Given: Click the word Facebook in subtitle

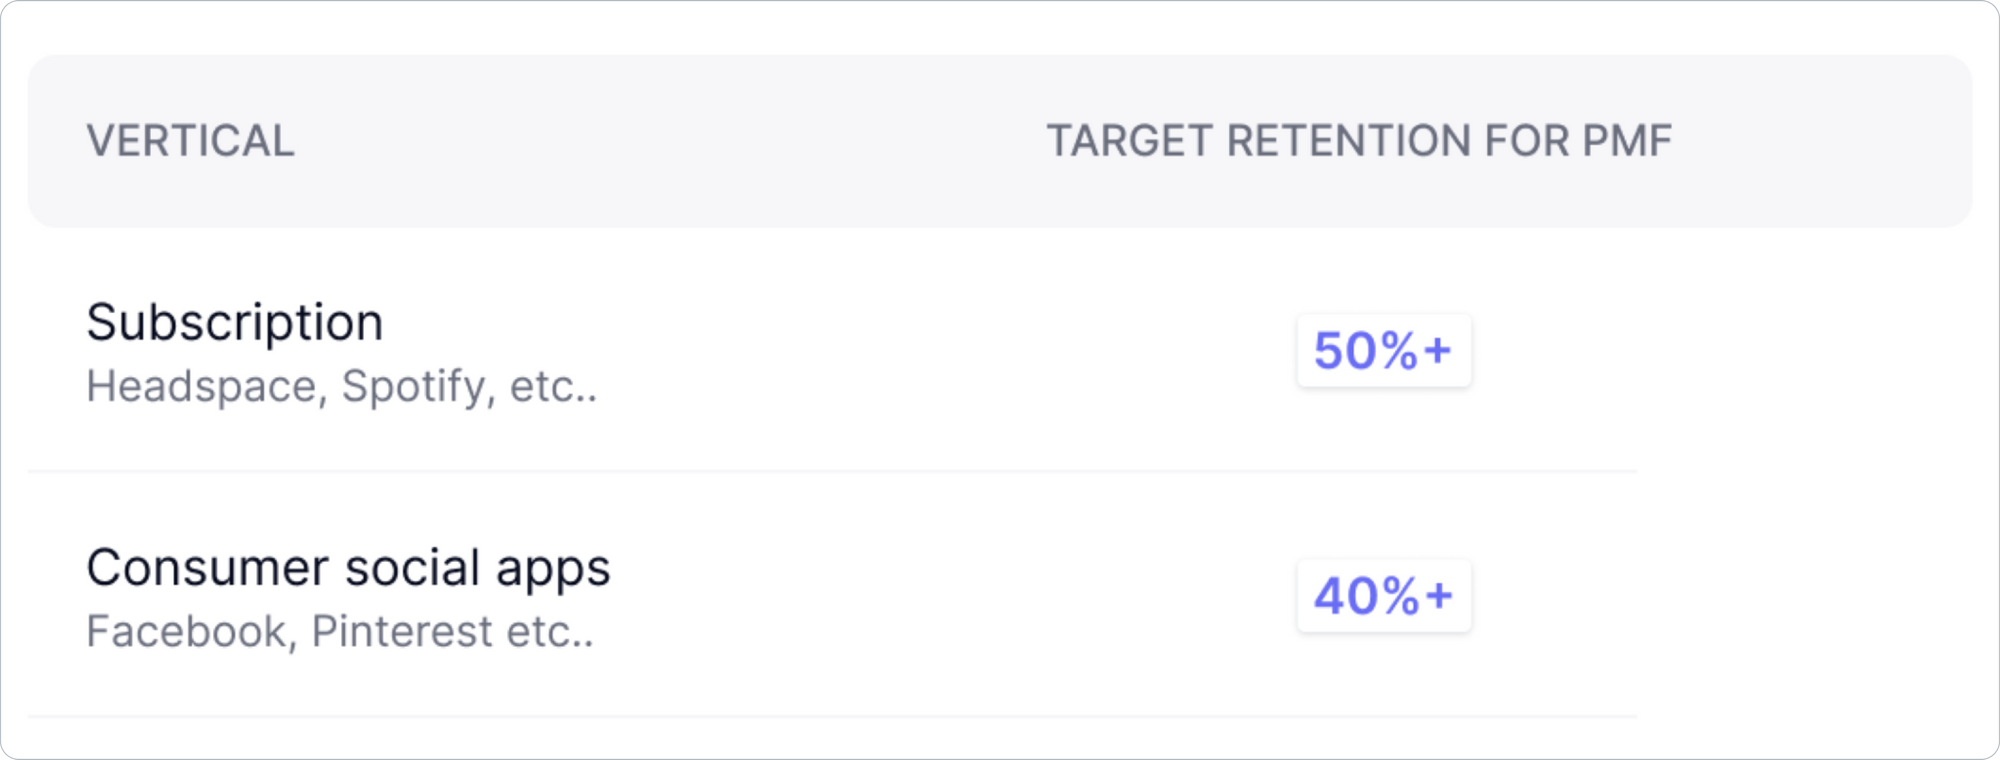Looking at the screenshot, I should point(192,632).
